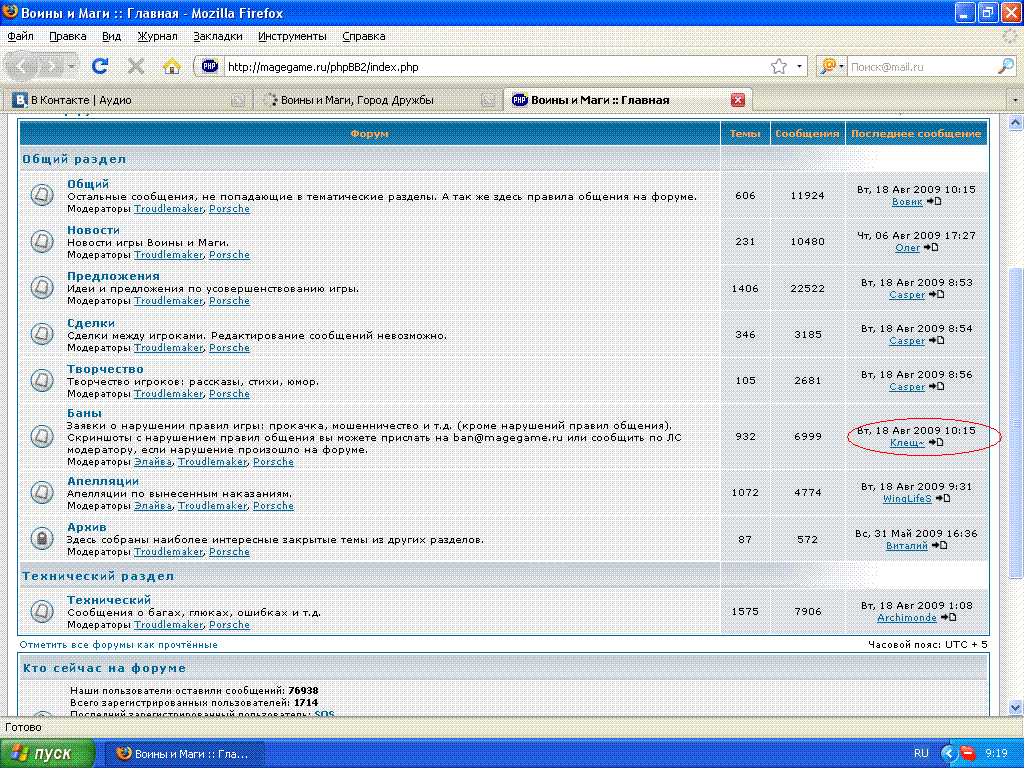1024x768 pixels.
Task: Click the red tray icon beside the clock
Action: coord(968,754)
